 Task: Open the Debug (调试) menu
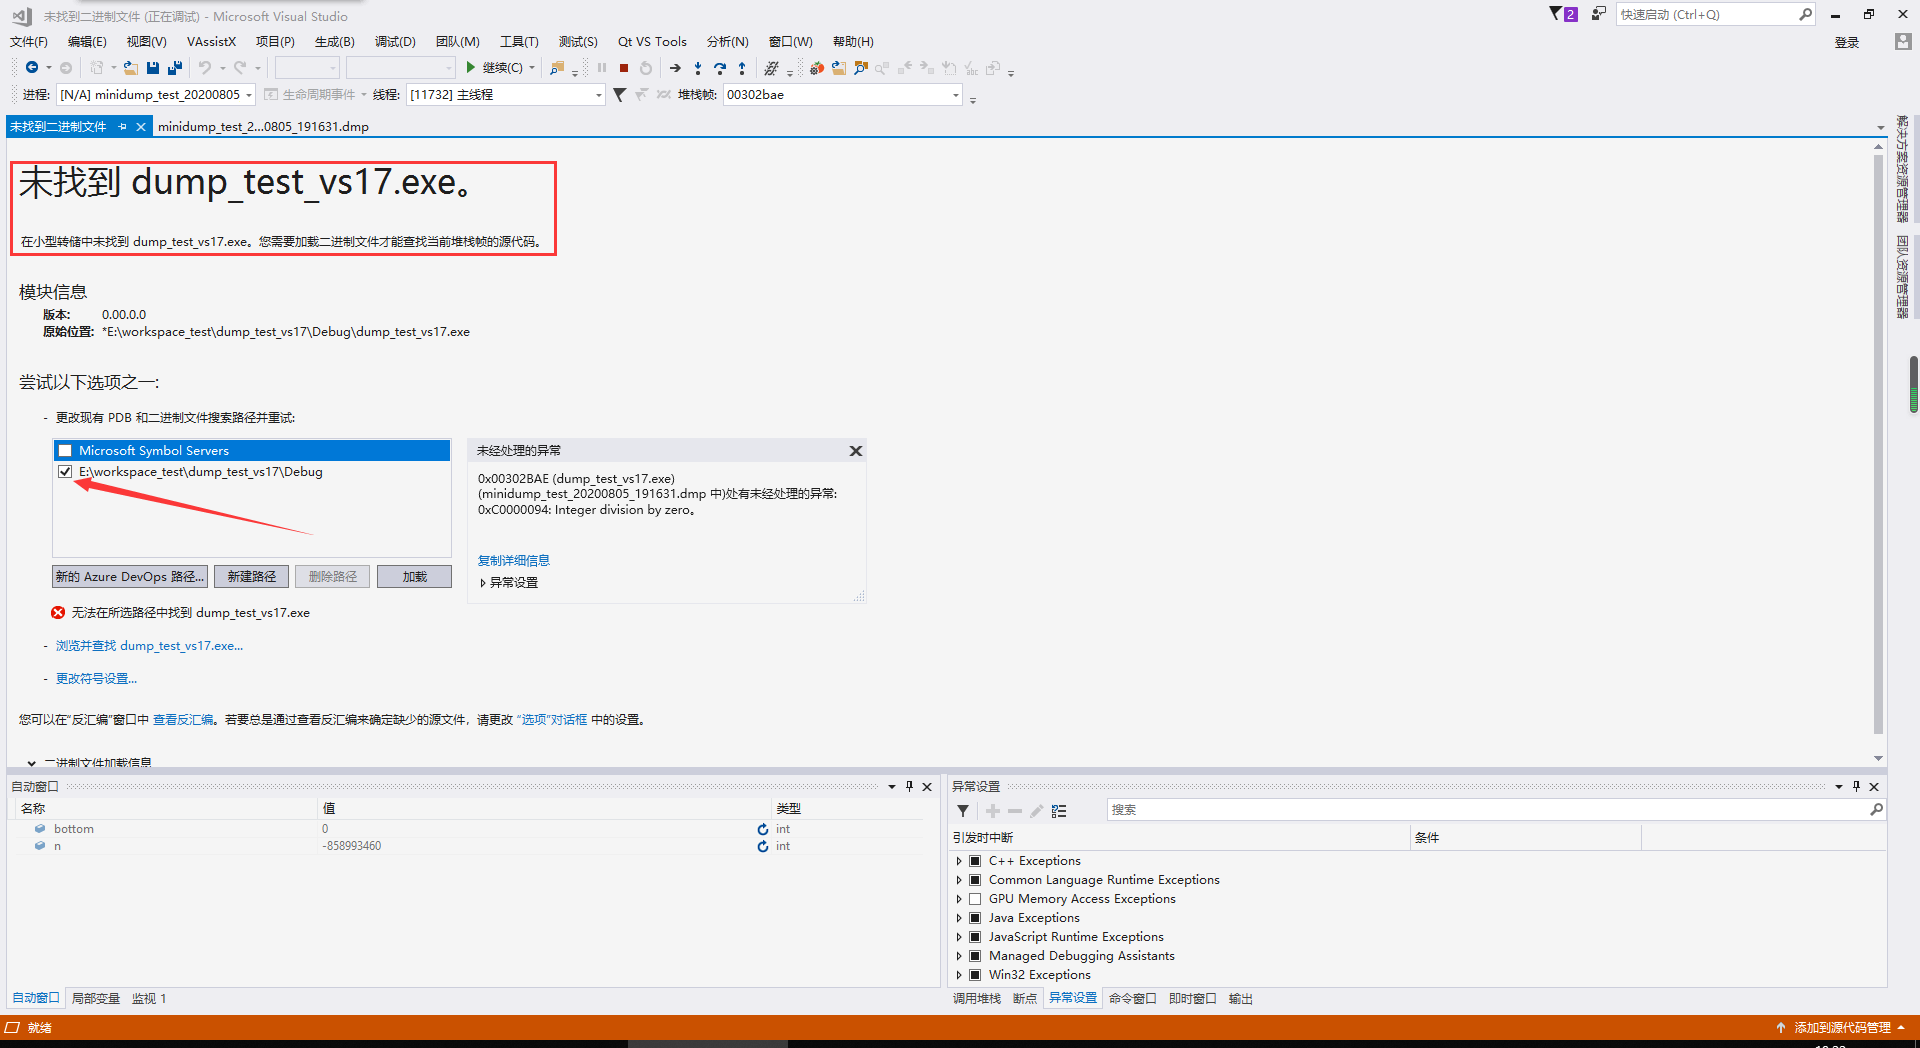(x=395, y=42)
